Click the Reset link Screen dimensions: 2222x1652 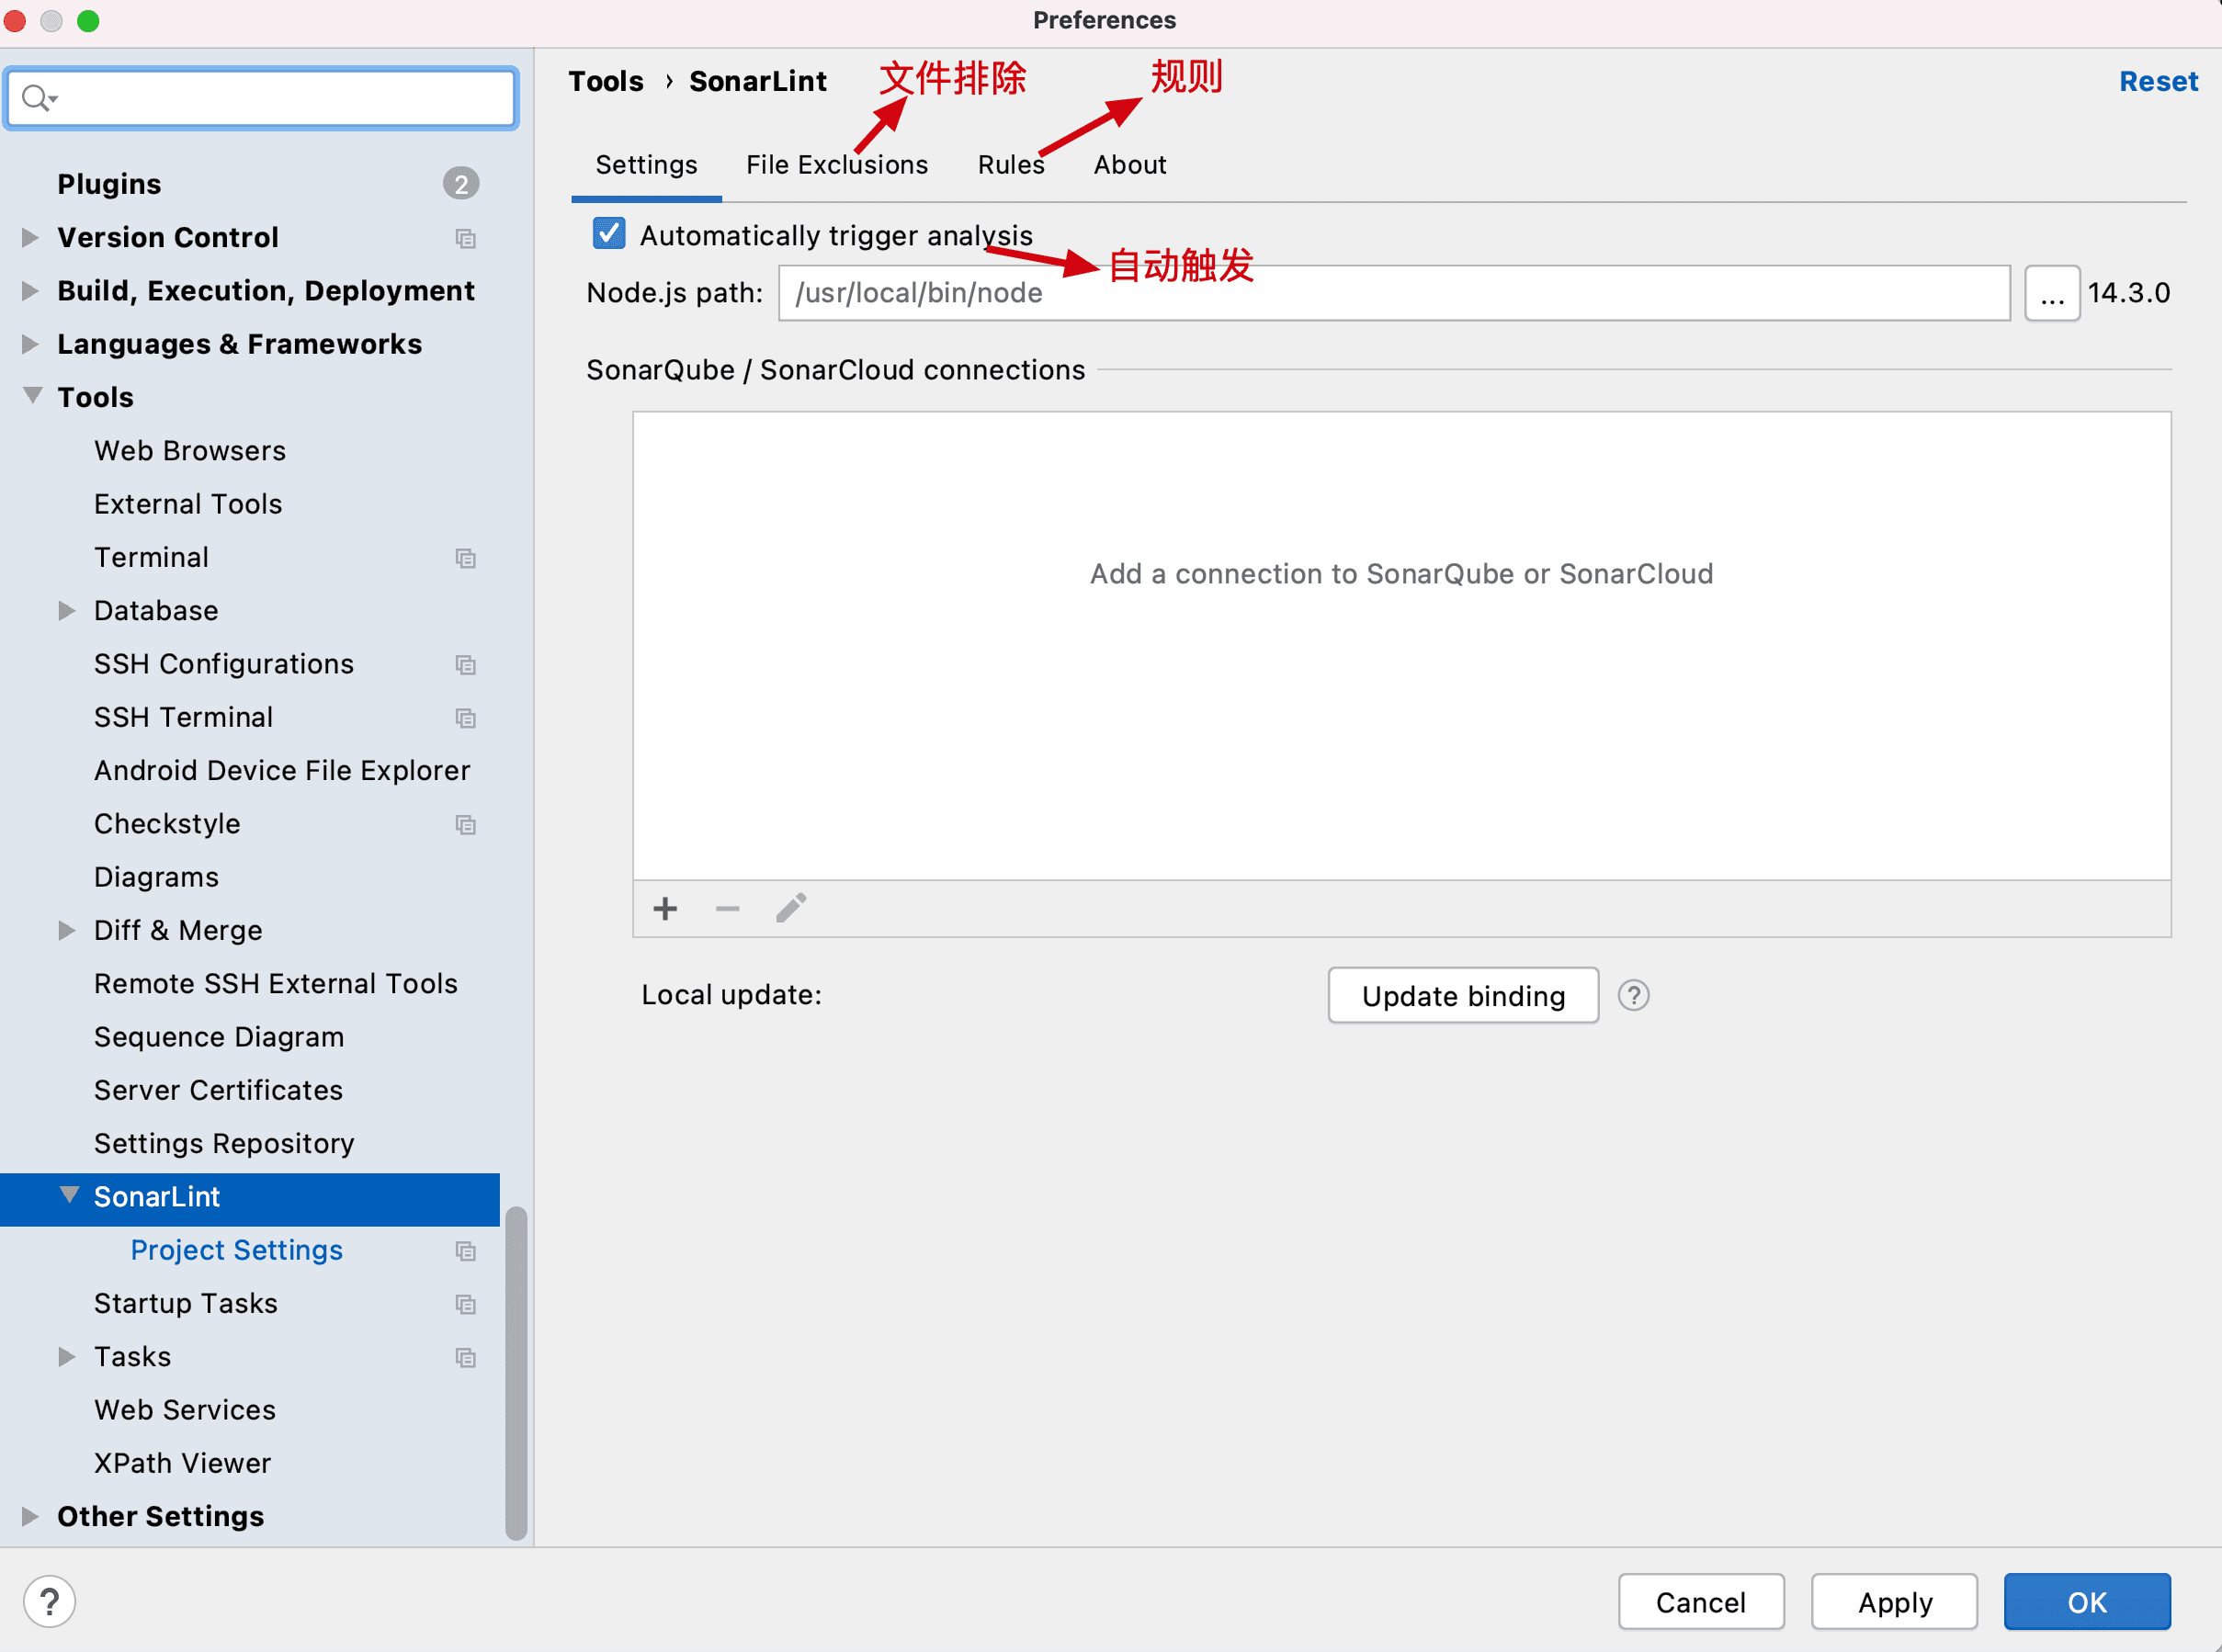point(2158,81)
